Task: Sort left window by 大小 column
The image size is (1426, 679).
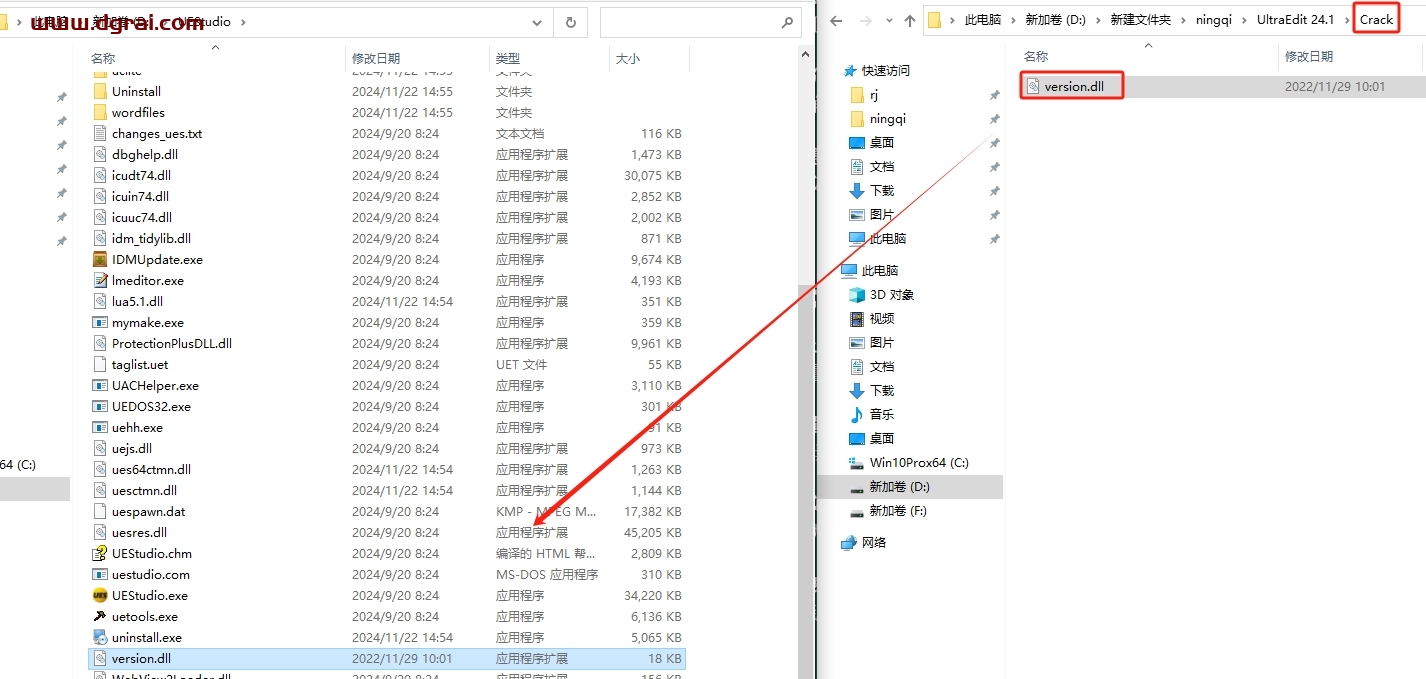Action: click(628, 59)
